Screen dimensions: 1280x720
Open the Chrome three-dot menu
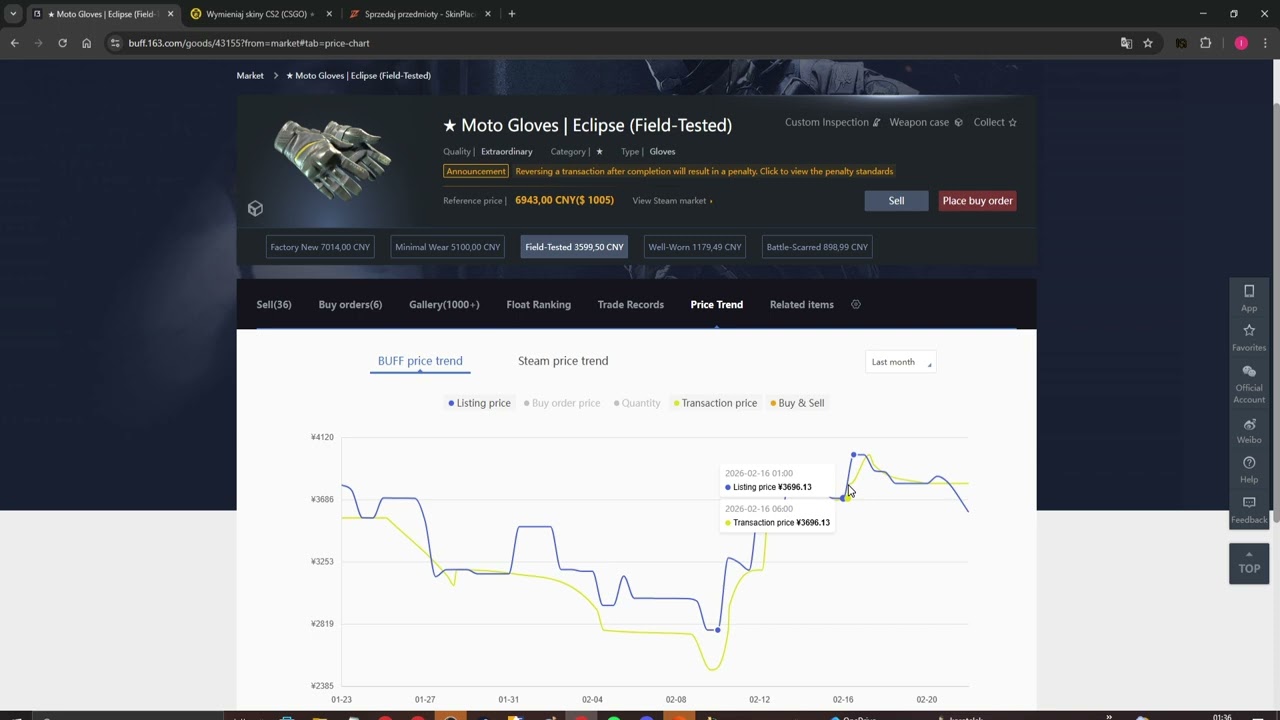[1265, 43]
